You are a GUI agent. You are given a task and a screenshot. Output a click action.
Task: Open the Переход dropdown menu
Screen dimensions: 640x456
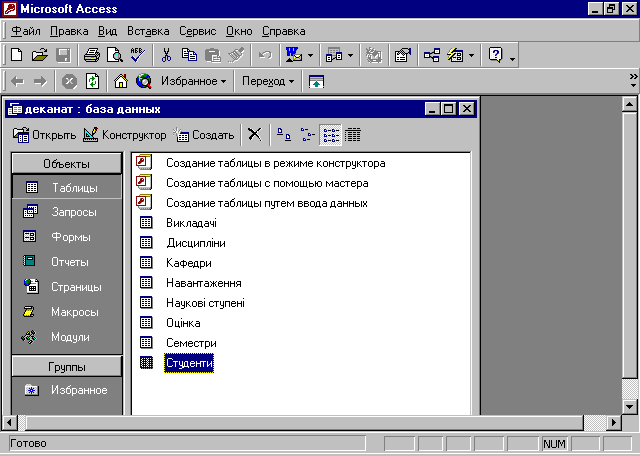coord(268,81)
